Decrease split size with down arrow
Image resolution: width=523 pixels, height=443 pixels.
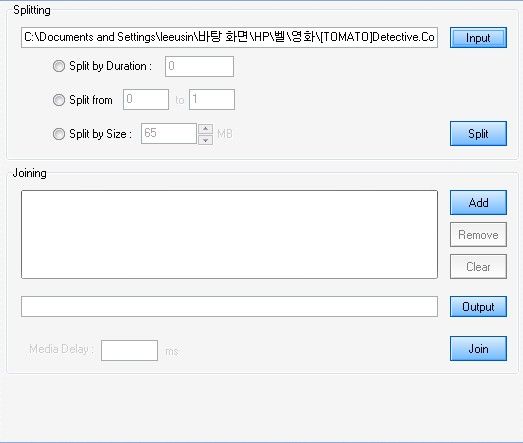[x=205, y=140]
